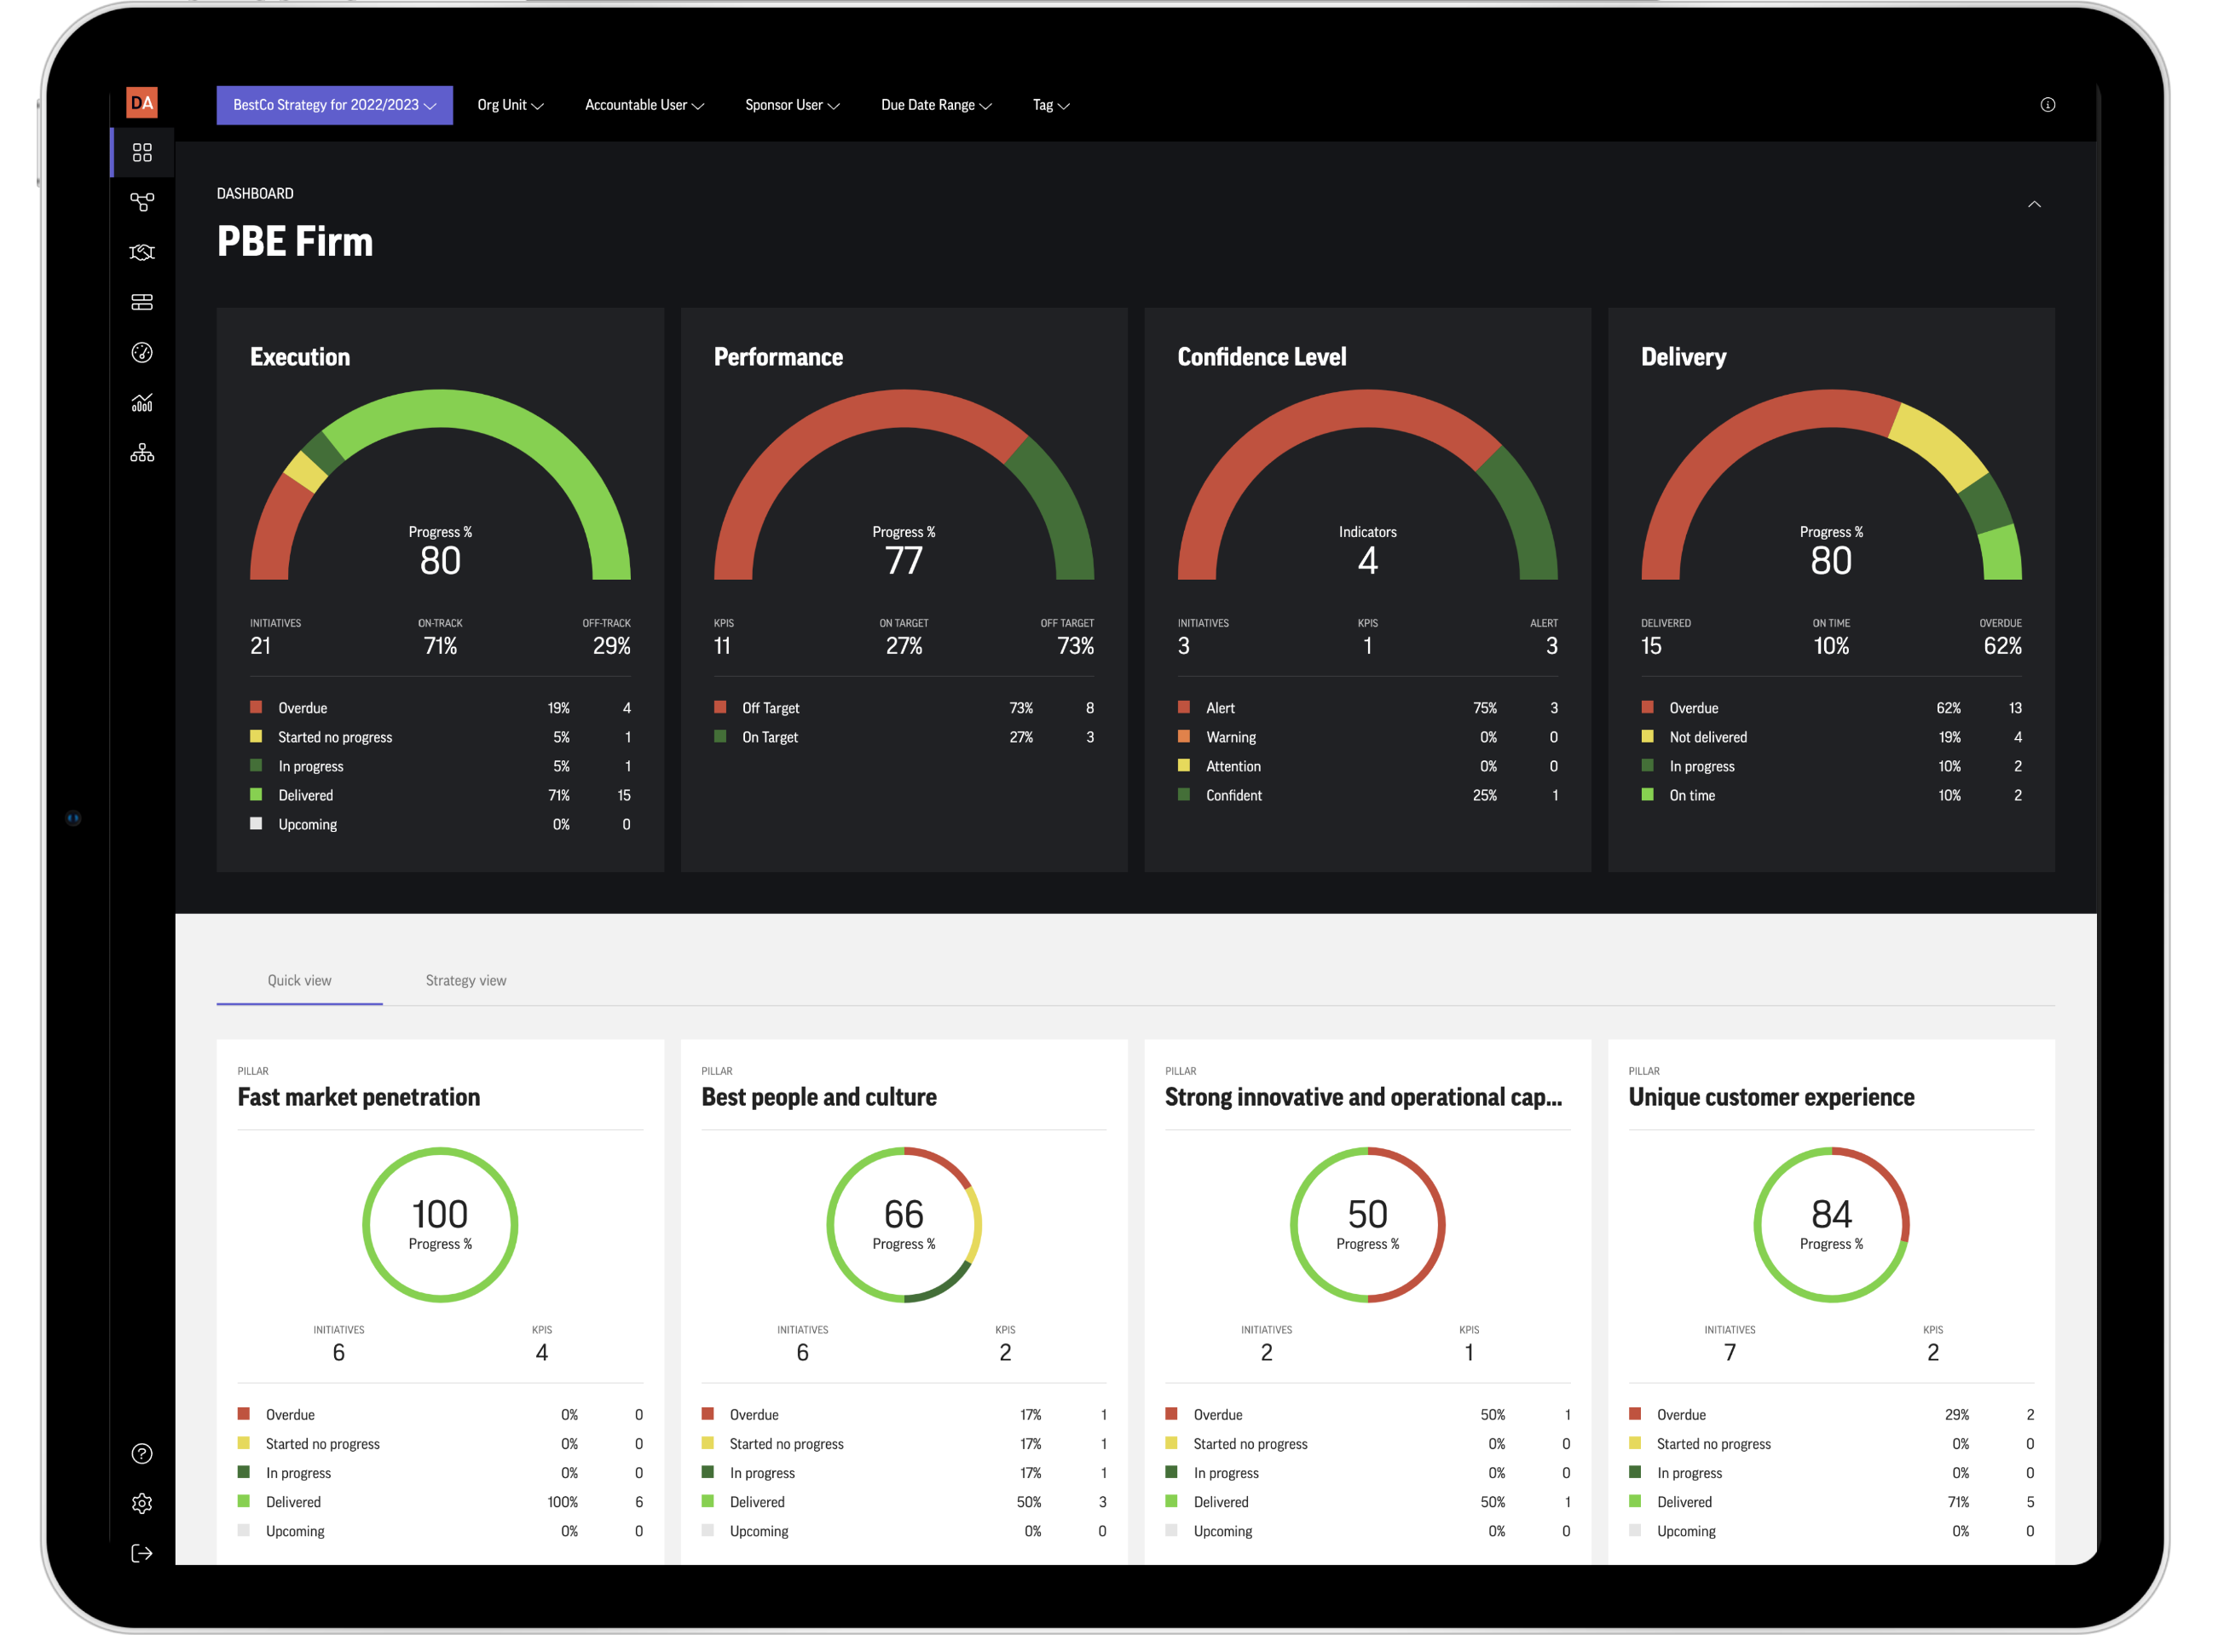Click the OFF TARGET 73% value
The height and width of the screenshot is (1652, 2218).
1076,646
